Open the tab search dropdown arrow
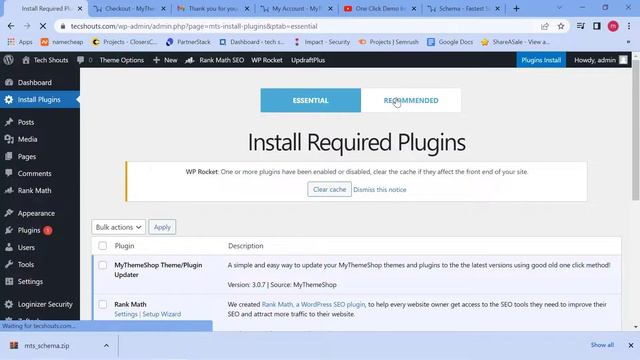640x360 pixels. [x=559, y=8]
